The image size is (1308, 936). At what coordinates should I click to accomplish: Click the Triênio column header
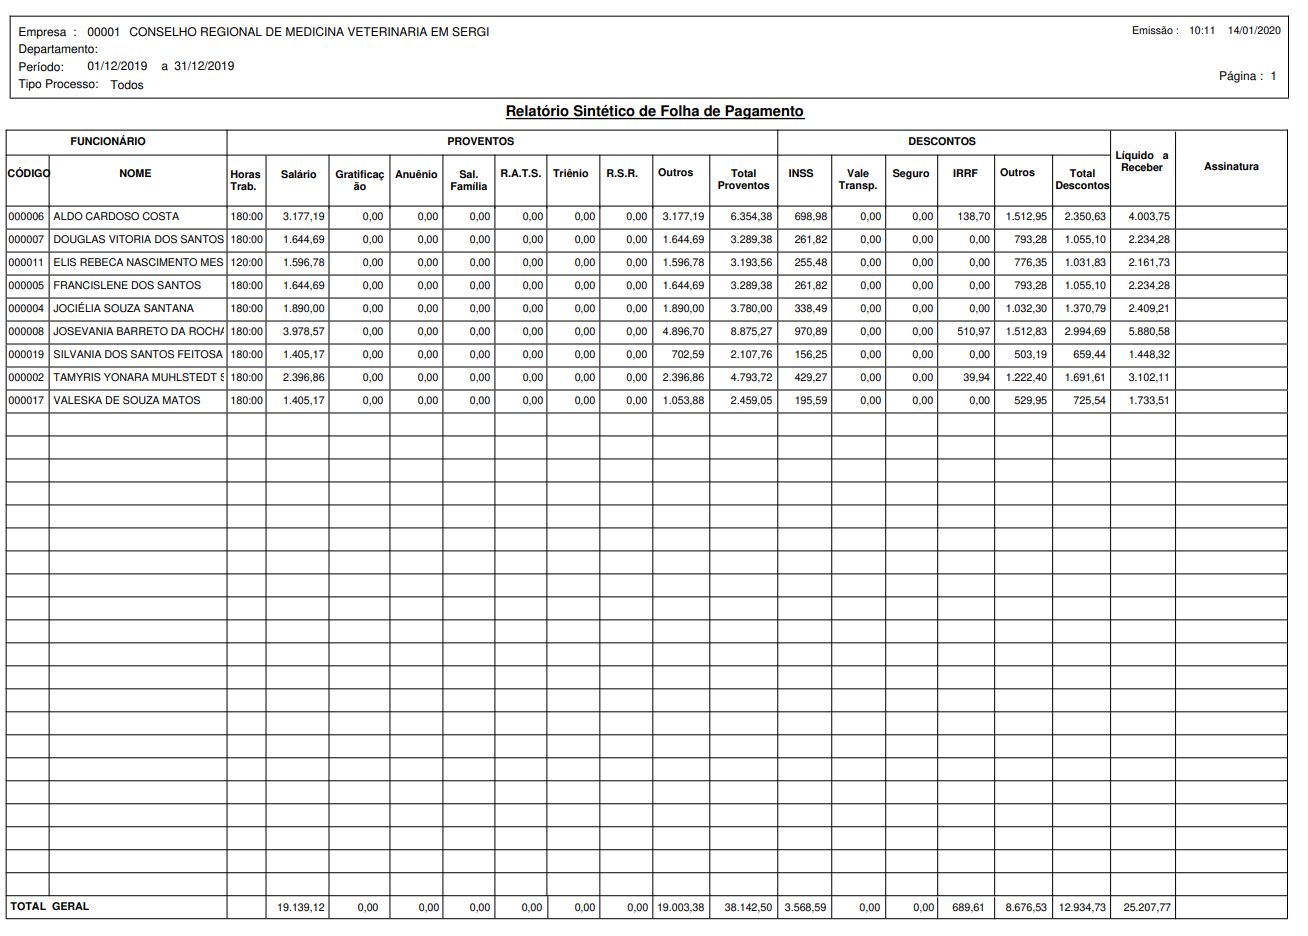[571, 173]
